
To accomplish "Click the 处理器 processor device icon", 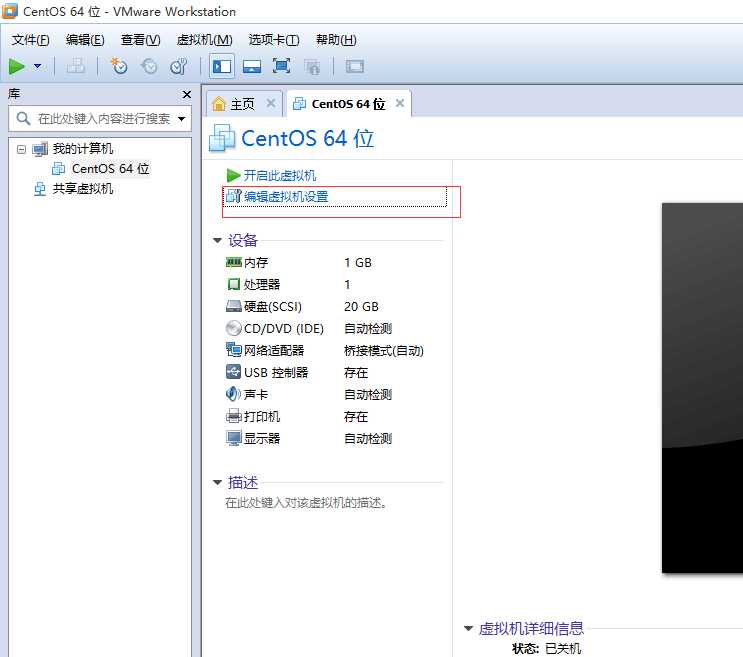I will (234, 284).
